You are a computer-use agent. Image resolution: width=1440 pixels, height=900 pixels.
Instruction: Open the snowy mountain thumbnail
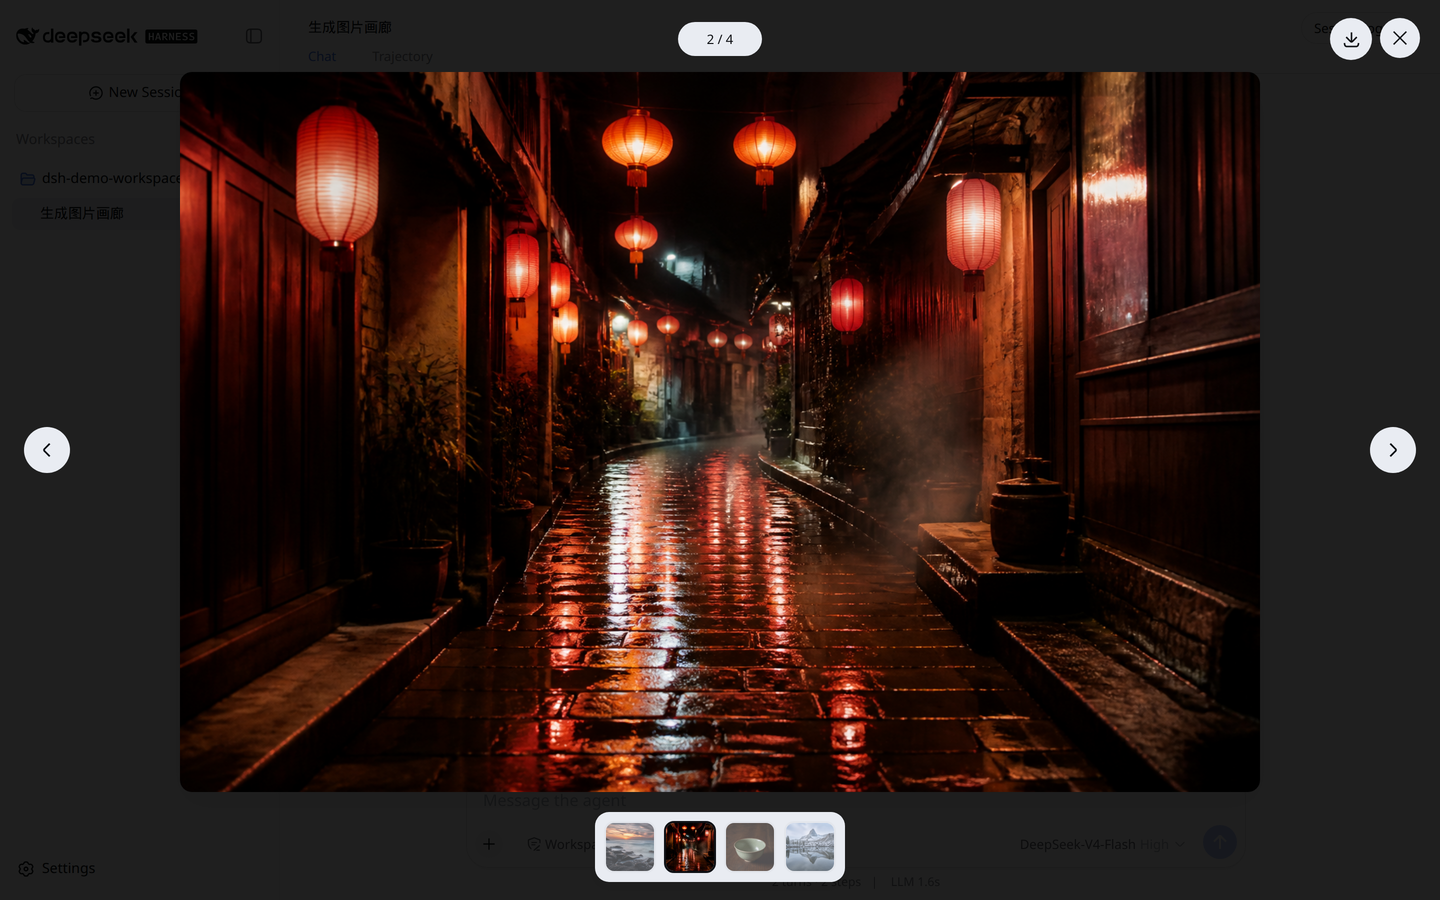pos(810,847)
